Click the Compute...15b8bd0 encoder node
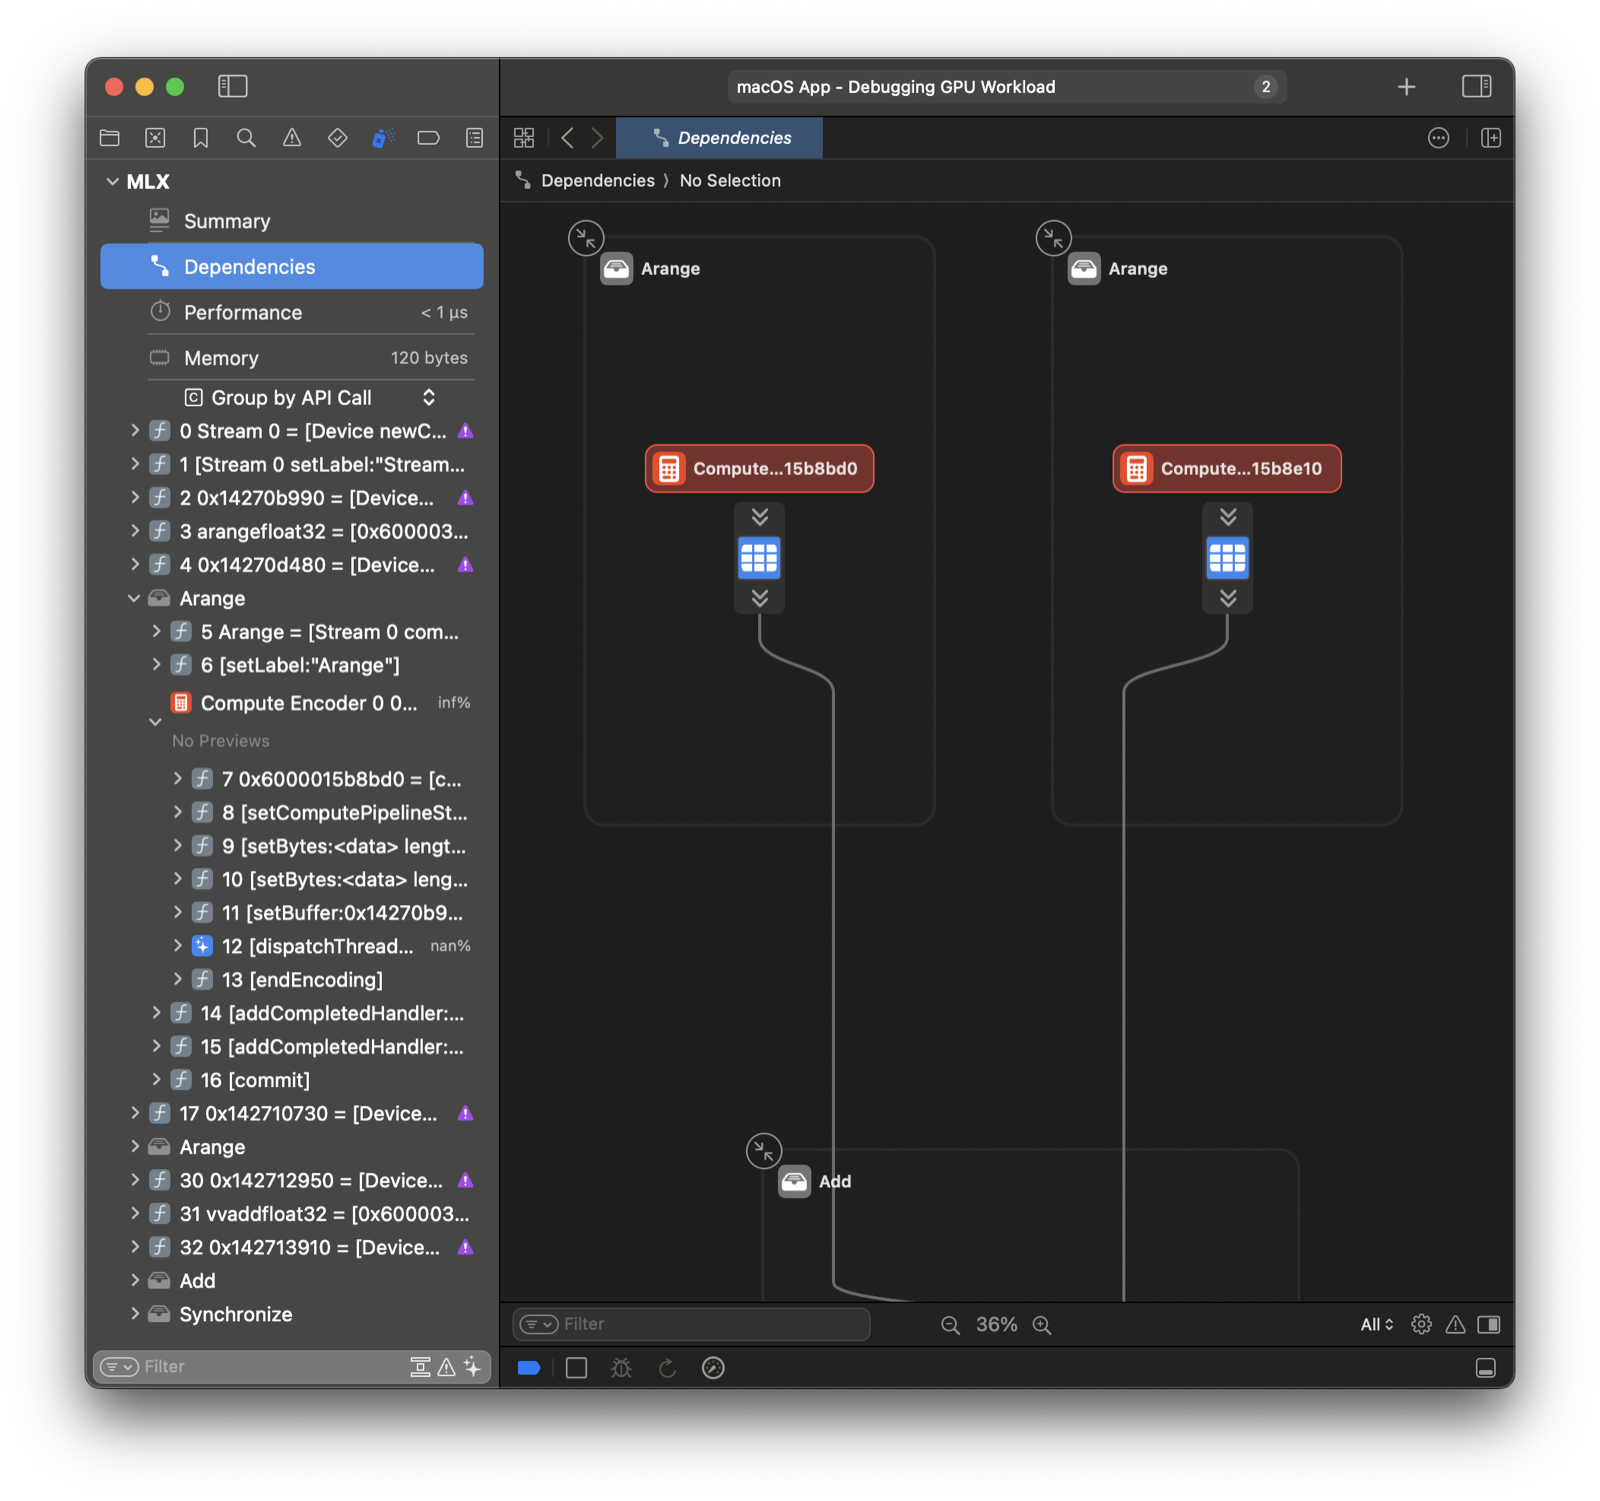The image size is (1600, 1501). (x=759, y=469)
